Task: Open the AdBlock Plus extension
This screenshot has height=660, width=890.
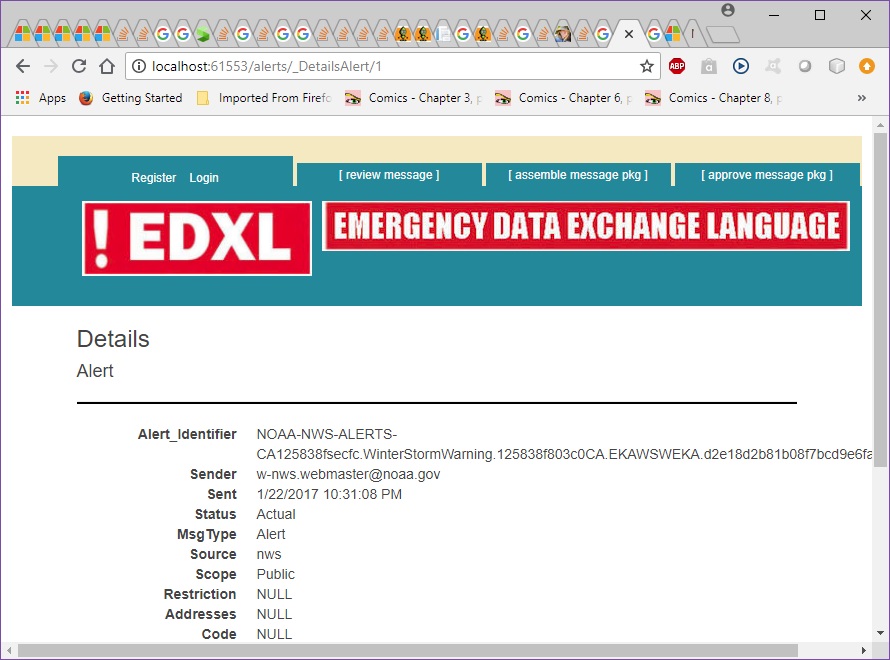Action: [677, 66]
